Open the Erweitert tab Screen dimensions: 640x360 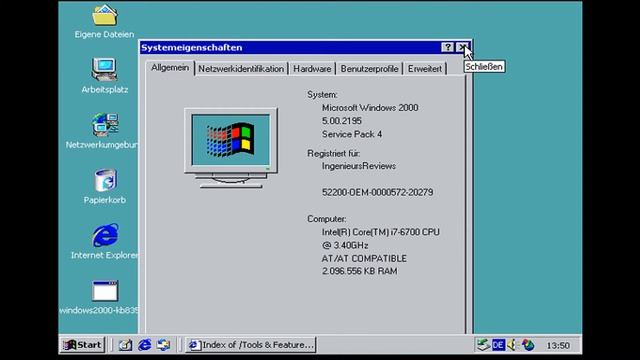coord(425,69)
